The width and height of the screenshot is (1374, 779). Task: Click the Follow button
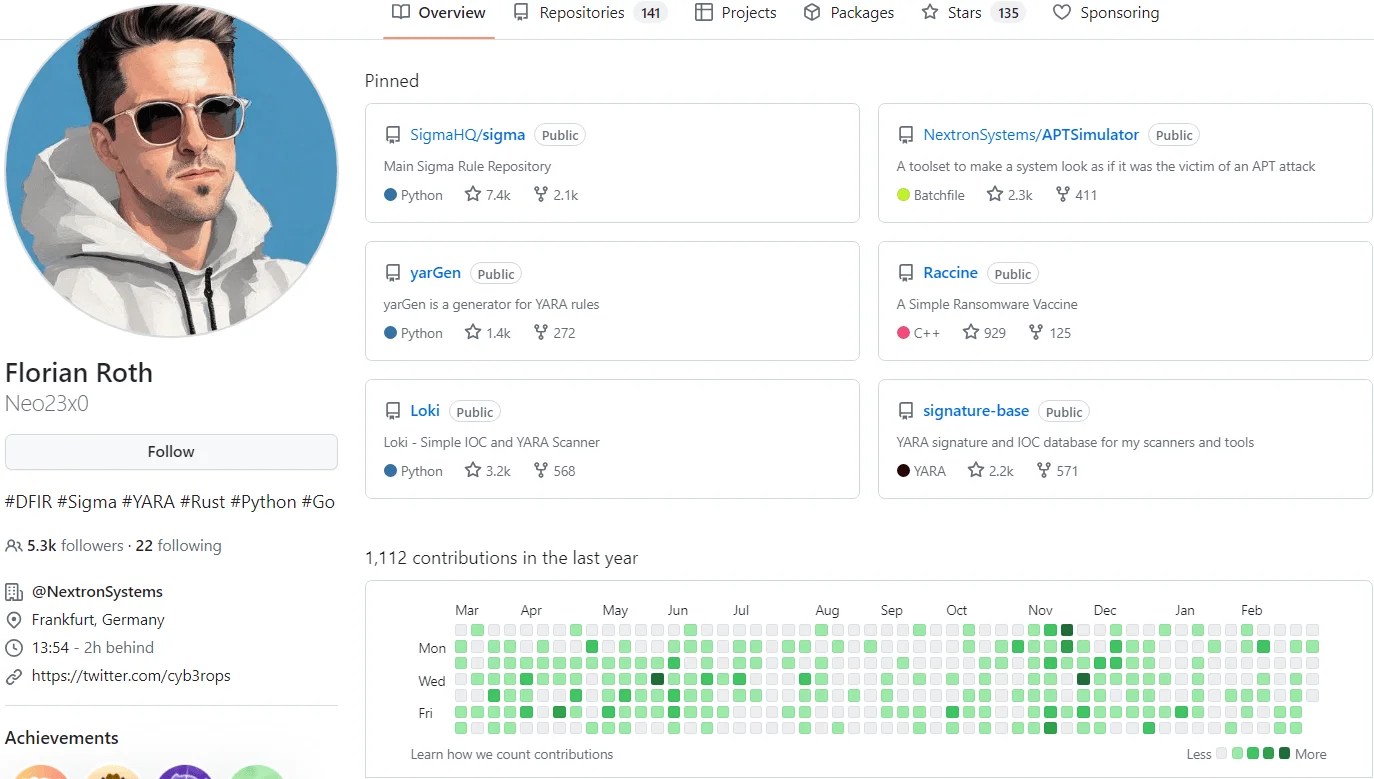pos(171,452)
